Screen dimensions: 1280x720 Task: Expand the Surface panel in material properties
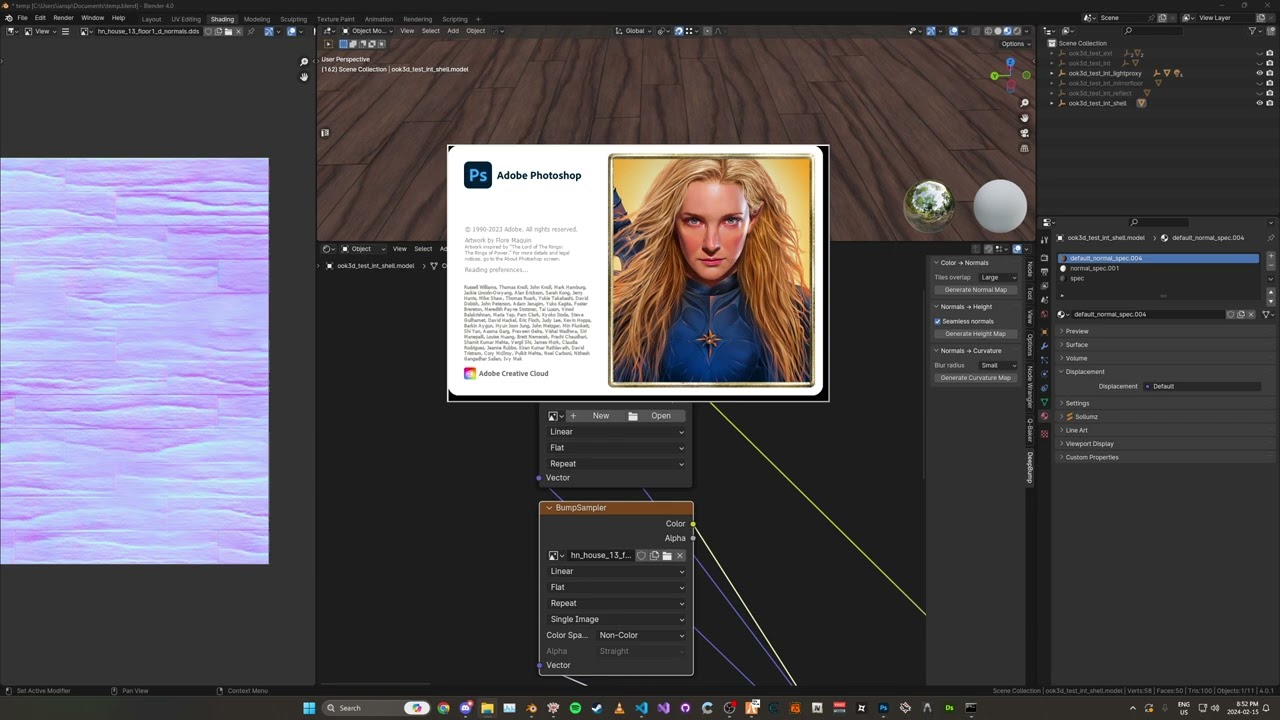pyautogui.click(x=1076, y=345)
